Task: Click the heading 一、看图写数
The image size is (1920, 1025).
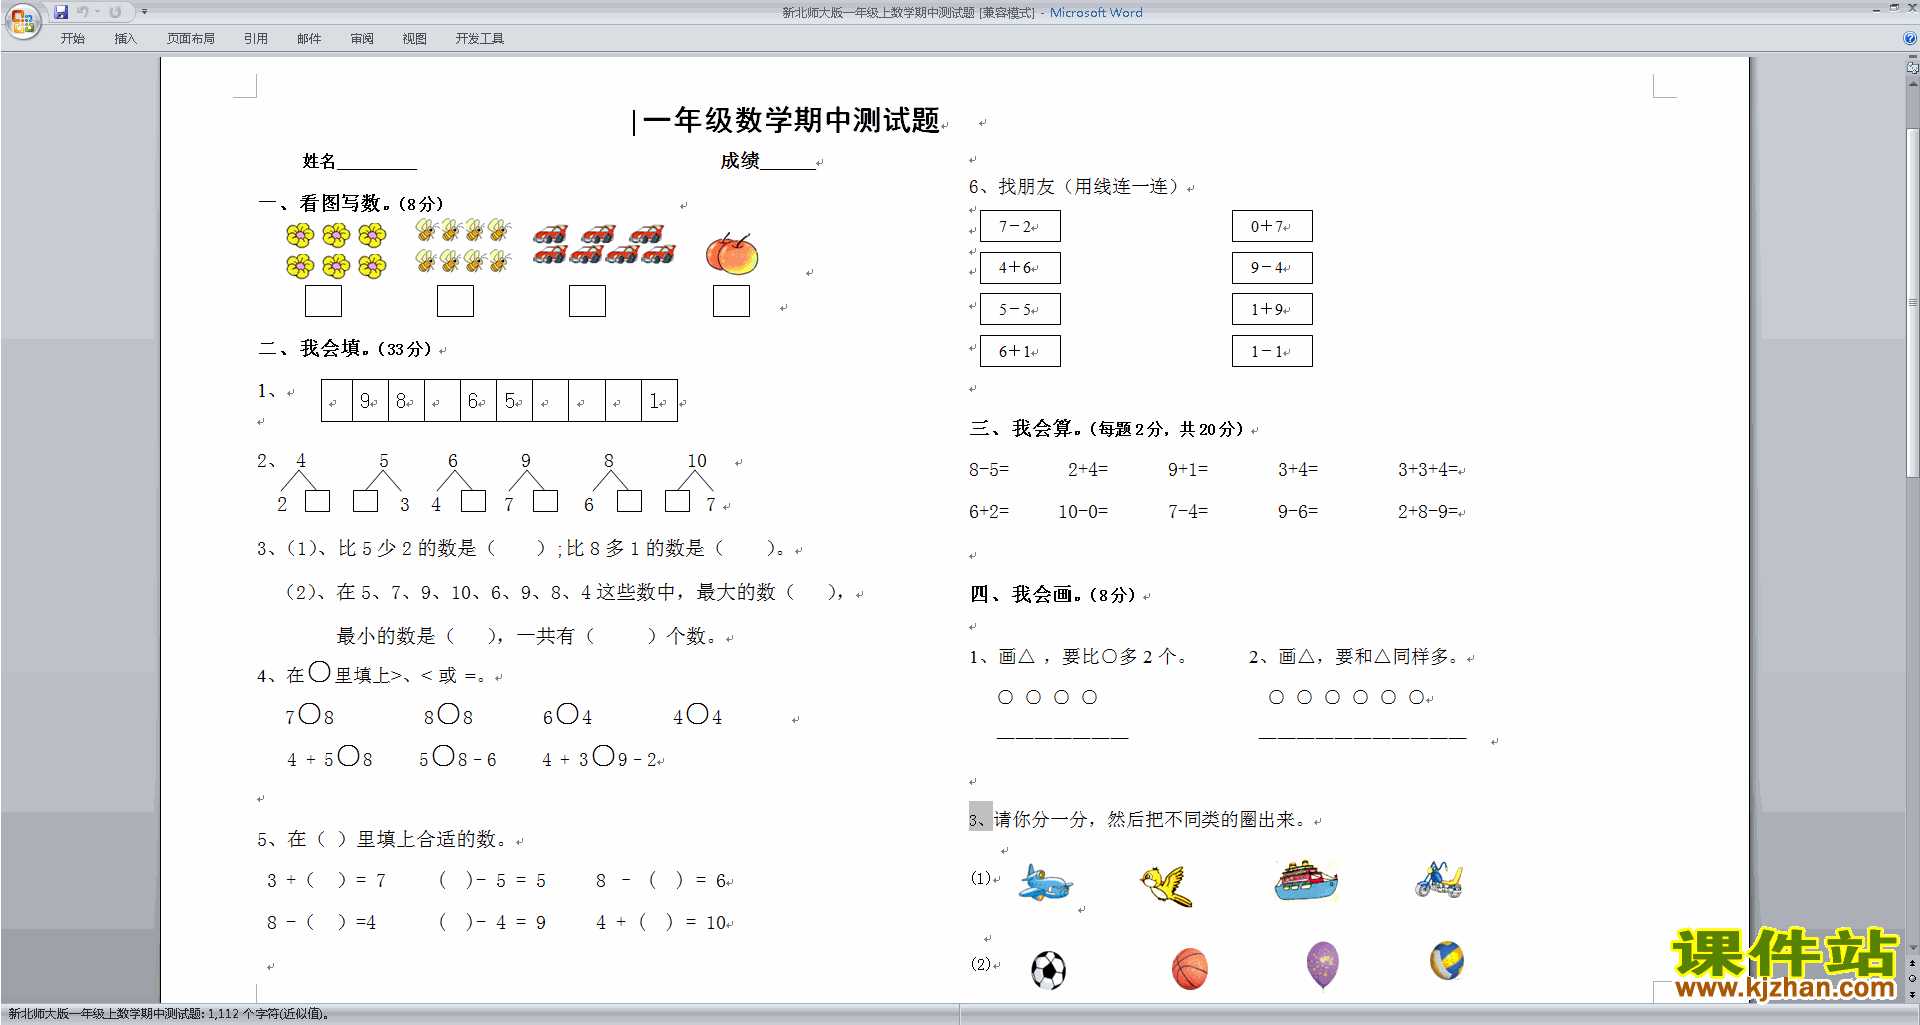Action: pos(352,203)
